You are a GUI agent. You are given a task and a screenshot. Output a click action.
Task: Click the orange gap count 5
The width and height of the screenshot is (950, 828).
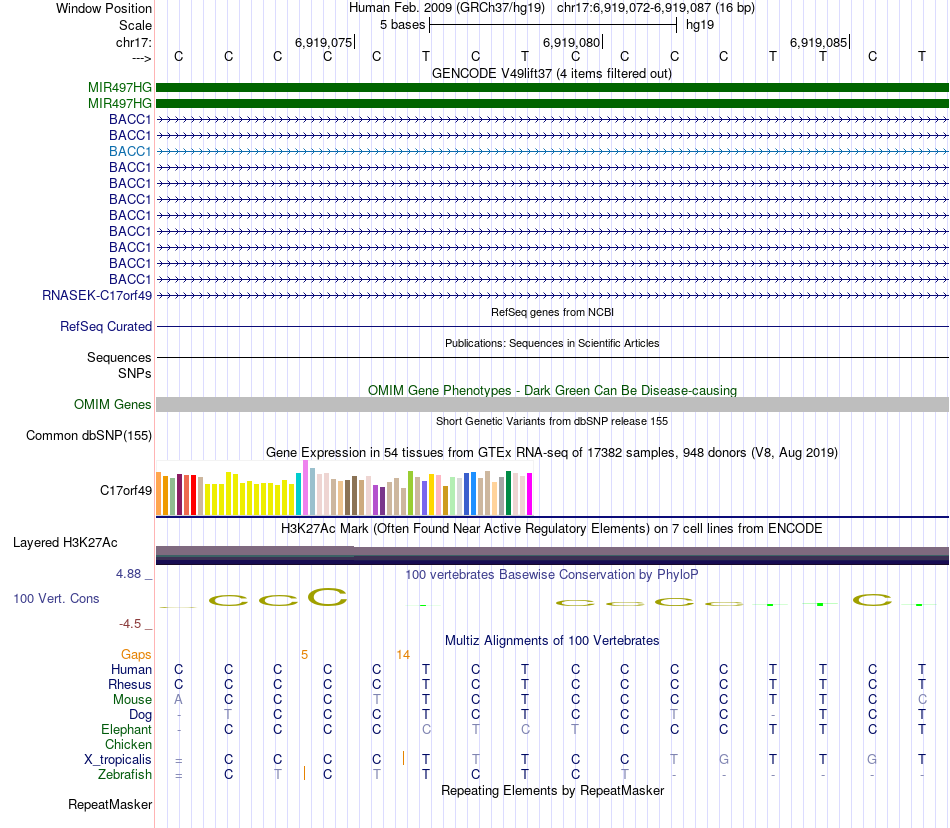(x=304, y=655)
